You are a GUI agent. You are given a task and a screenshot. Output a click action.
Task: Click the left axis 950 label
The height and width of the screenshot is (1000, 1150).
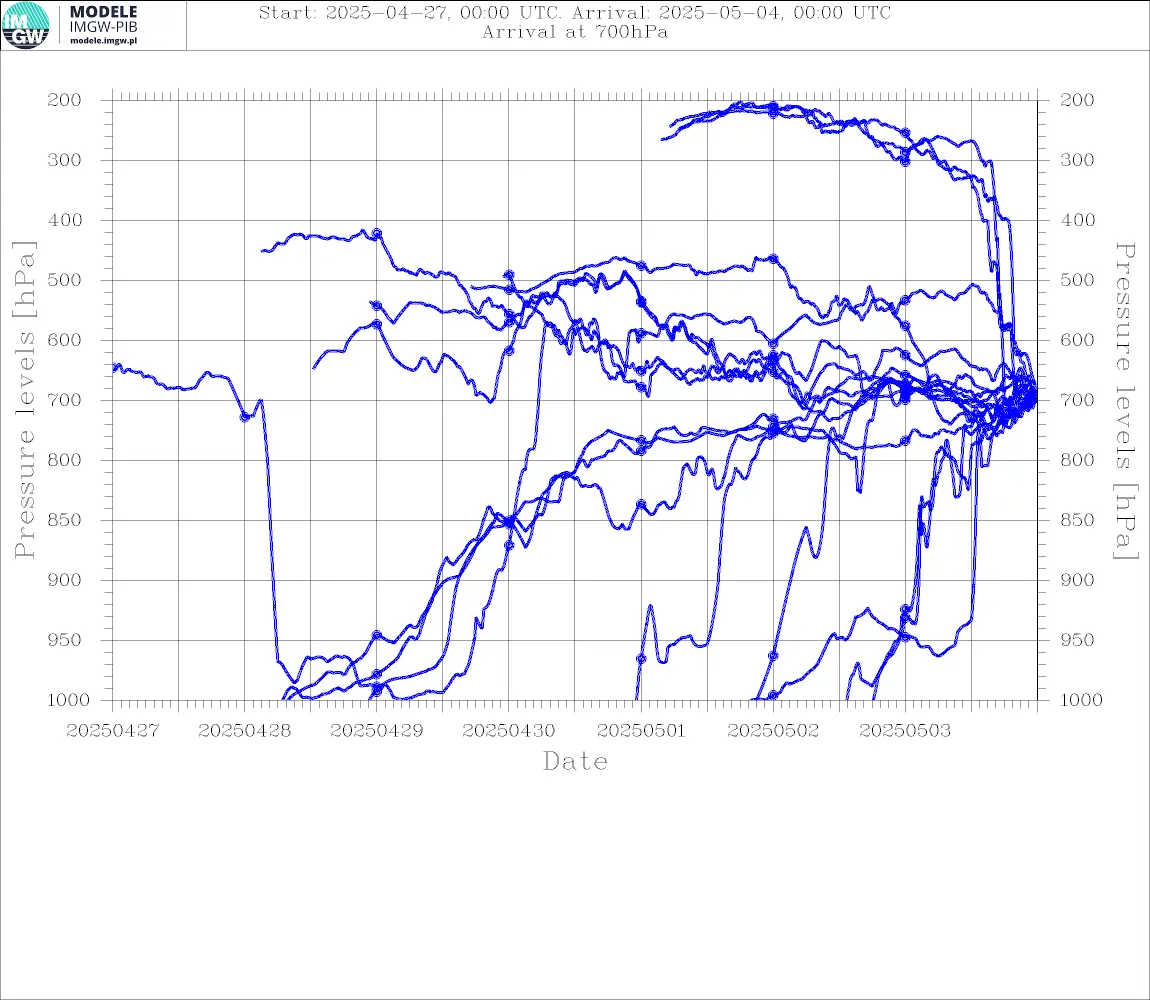tap(65, 640)
